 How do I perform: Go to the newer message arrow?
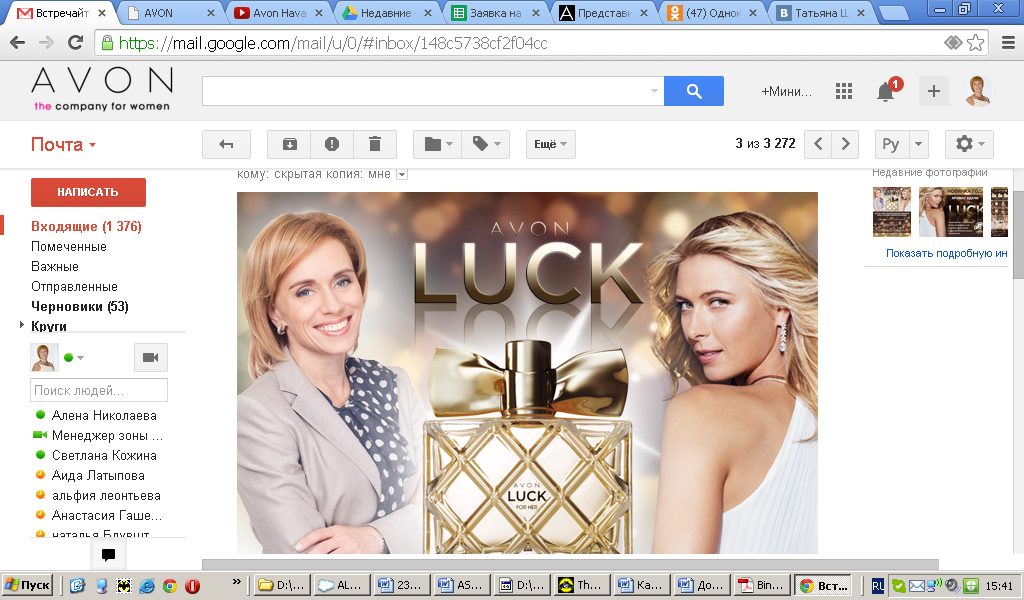coord(818,144)
